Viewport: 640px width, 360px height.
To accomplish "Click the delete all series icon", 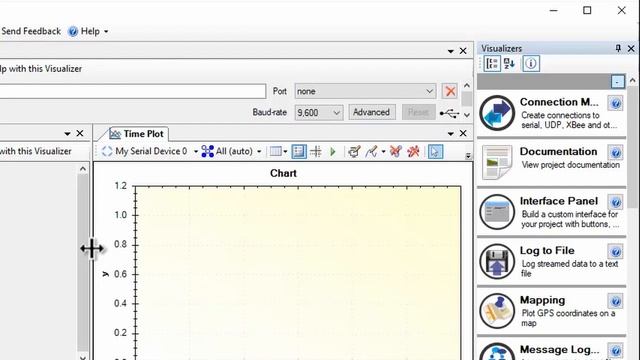I will (413, 152).
